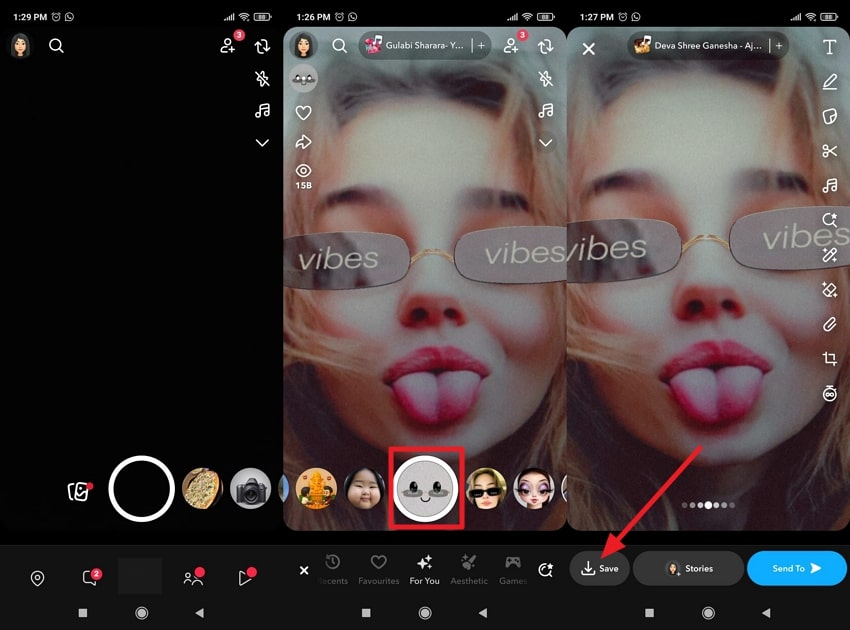Image resolution: width=850 pixels, height=630 pixels.
Task: Select the scissors cutout tool
Action: point(829,151)
